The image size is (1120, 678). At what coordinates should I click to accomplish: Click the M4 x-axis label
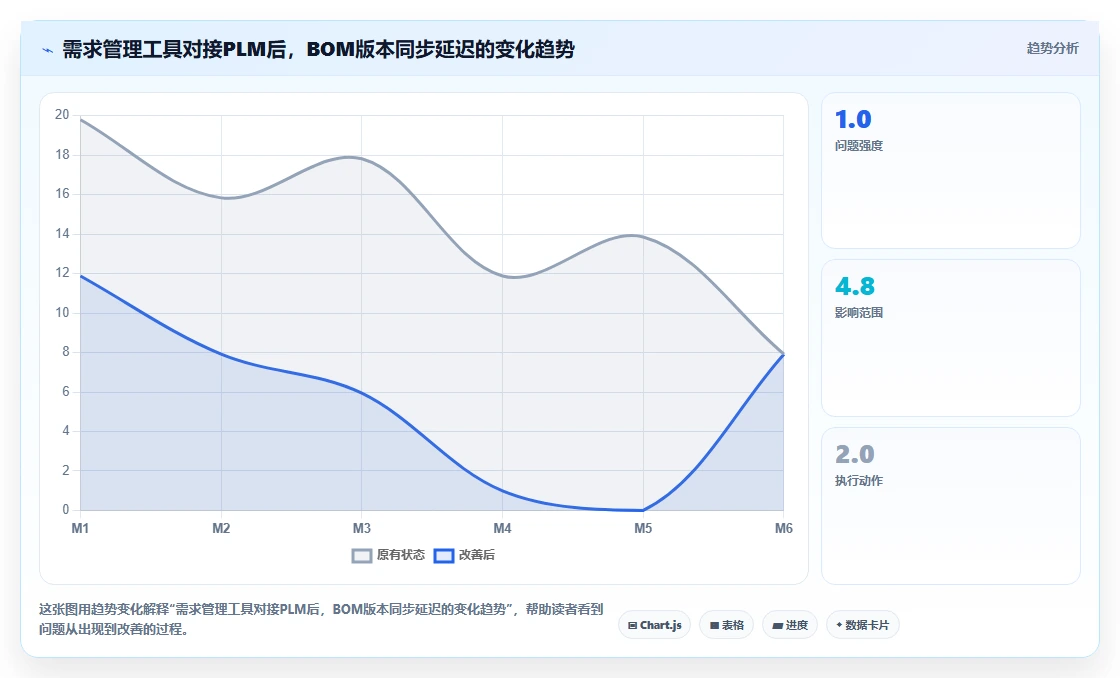click(502, 529)
